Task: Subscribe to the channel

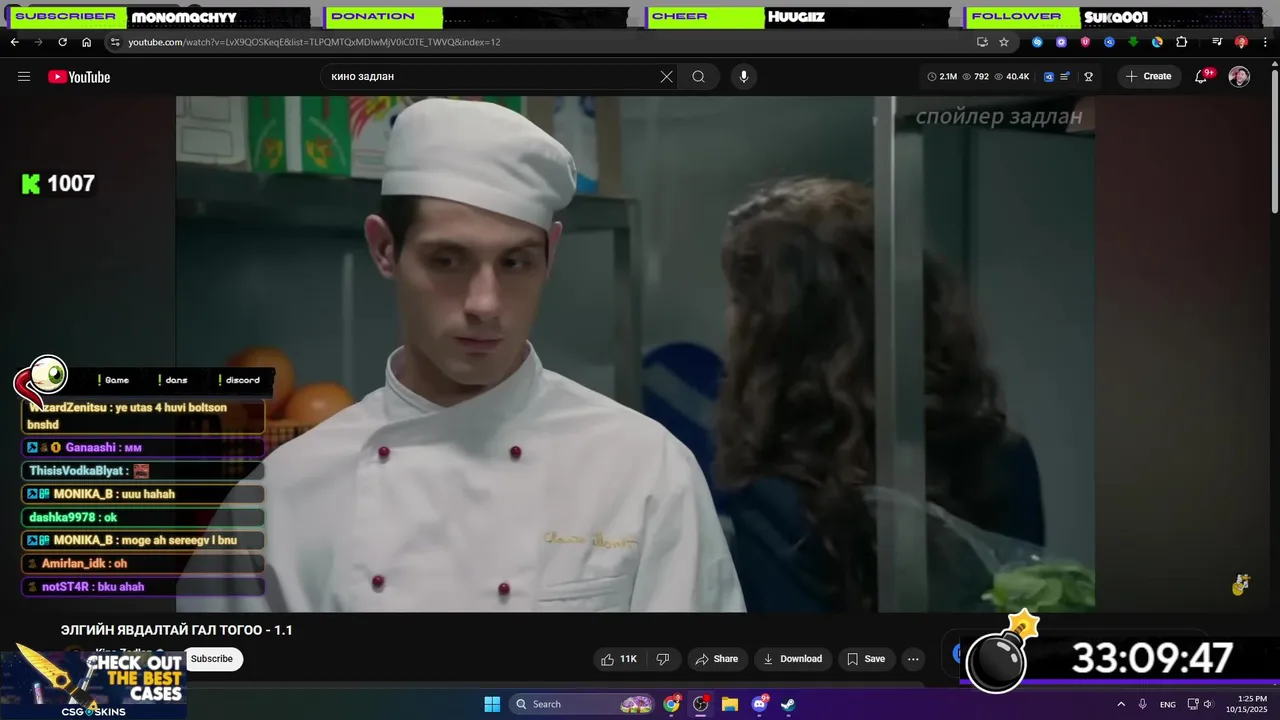Action: point(212,659)
